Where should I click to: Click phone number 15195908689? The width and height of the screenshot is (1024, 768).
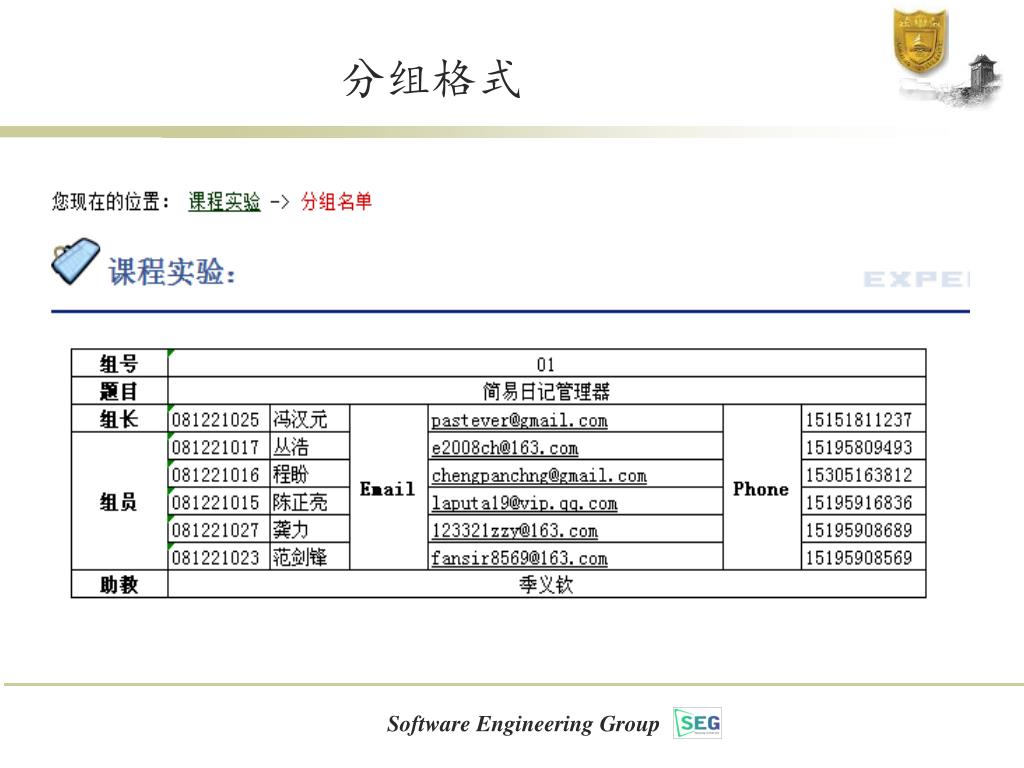coord(858,530)
